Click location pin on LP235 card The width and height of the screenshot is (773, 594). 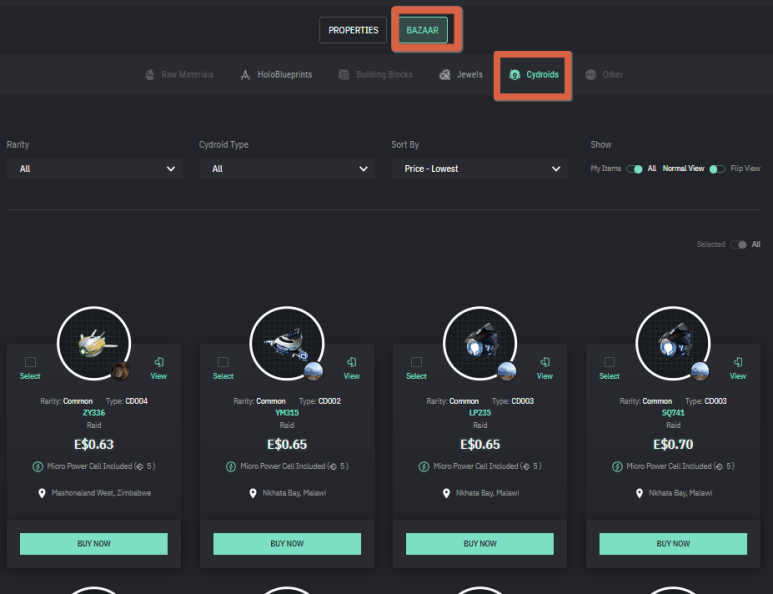446,493
